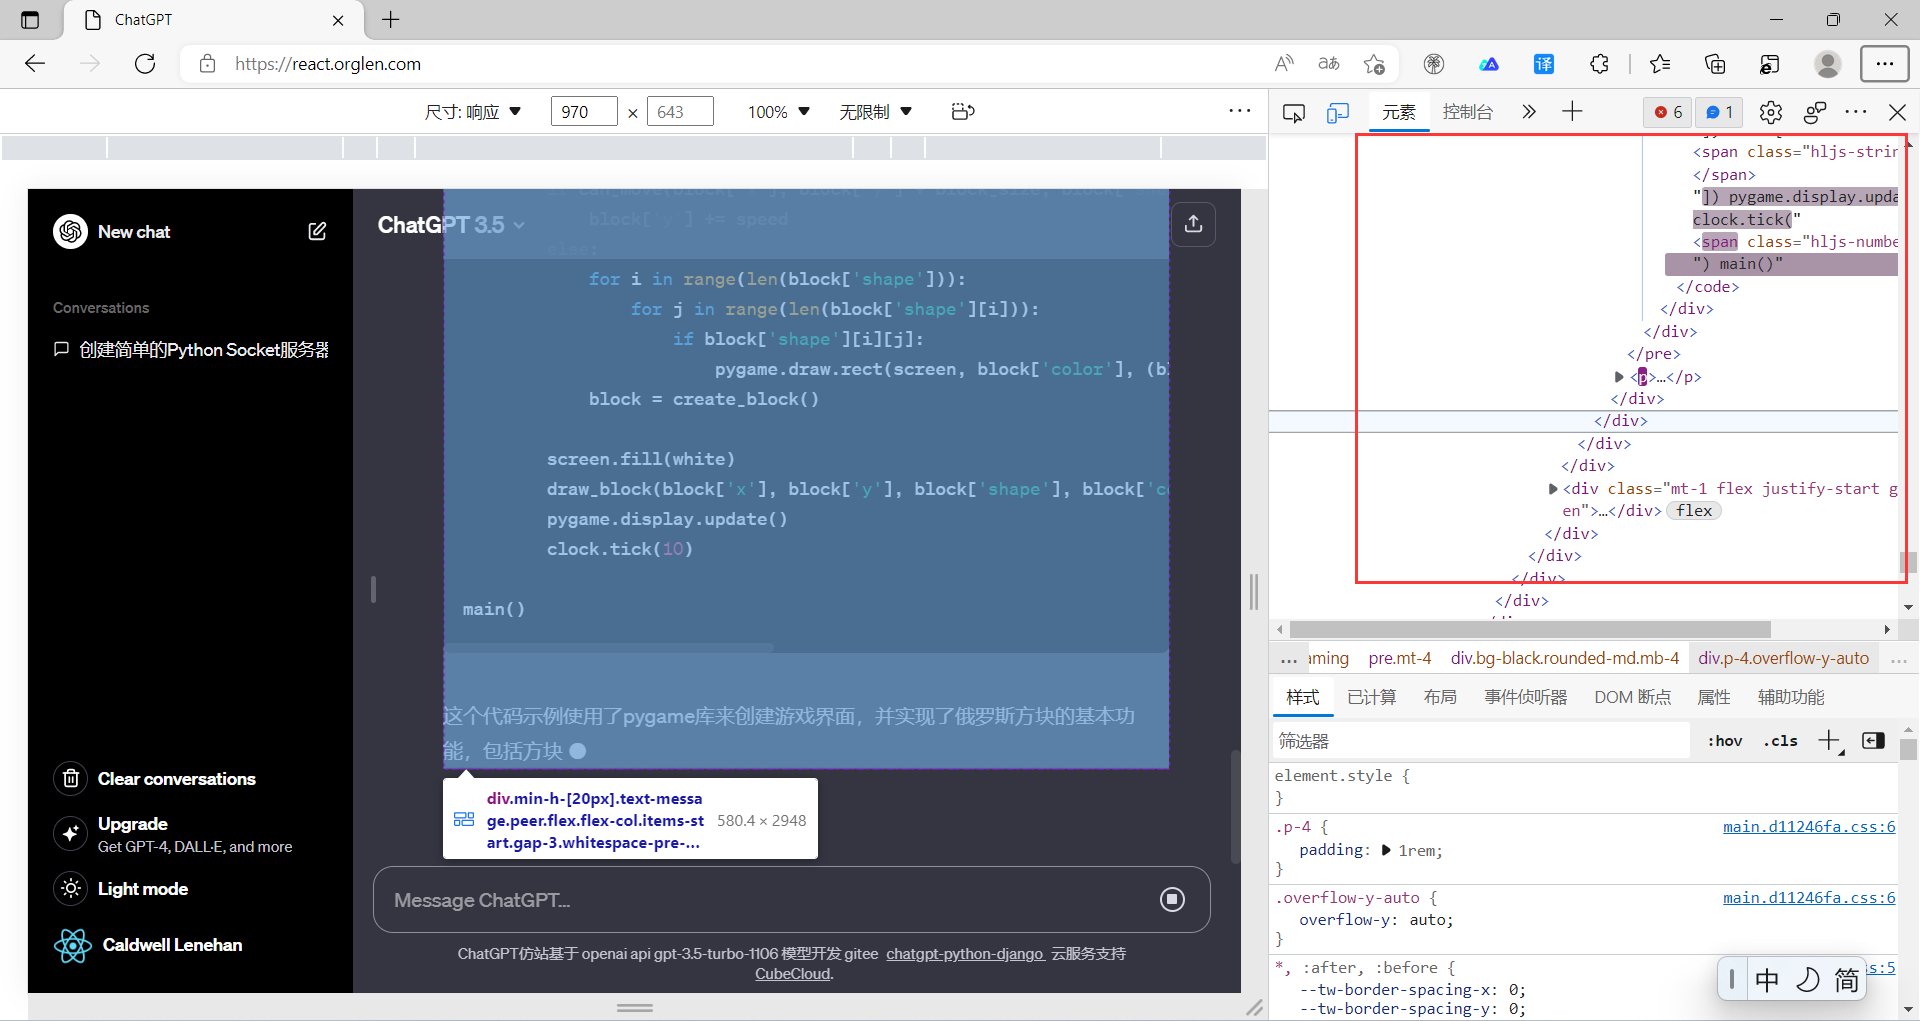Click the browser profile avatar
Viewport: 1920px width, 1021px height.
coord(1828,64)
